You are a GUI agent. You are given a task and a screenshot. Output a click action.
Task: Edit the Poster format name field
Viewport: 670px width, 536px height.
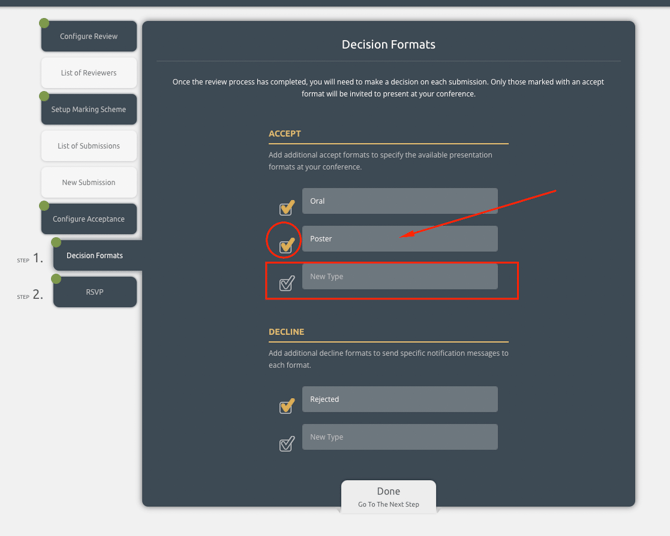coord(399,239)
